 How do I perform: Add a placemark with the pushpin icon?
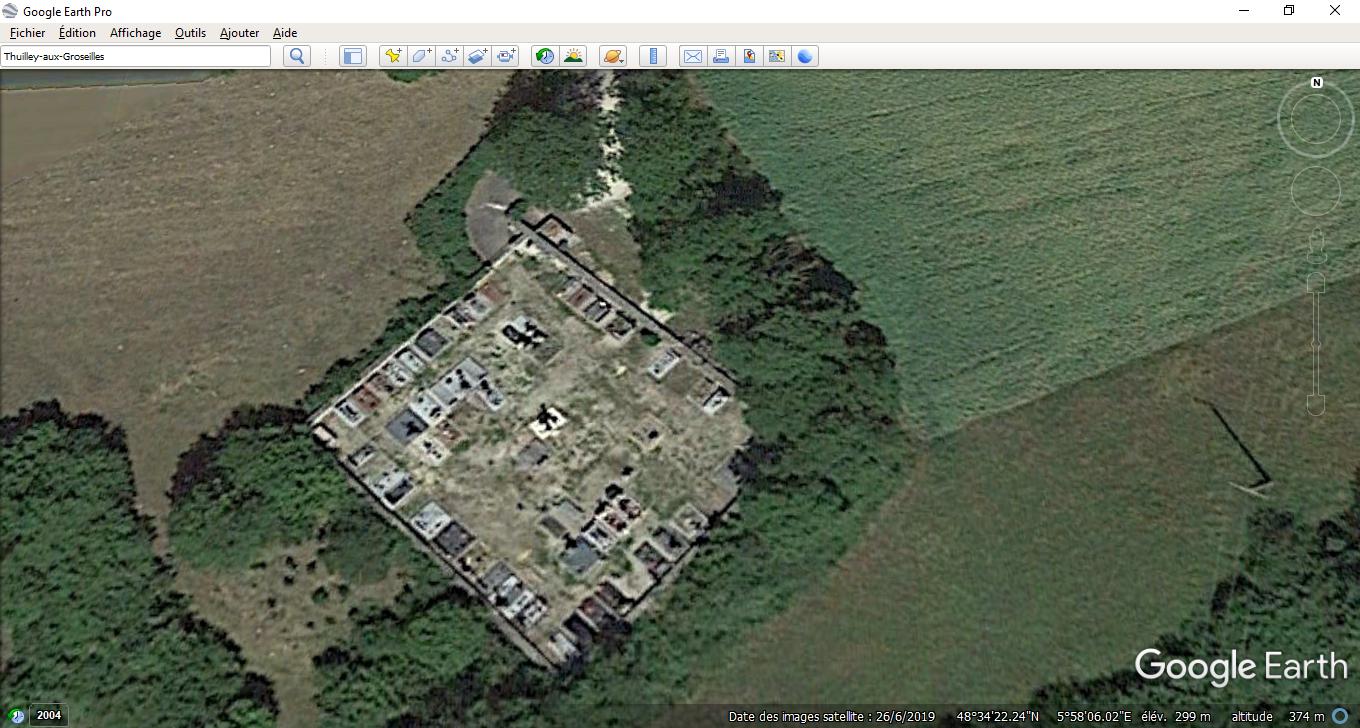tap(394, 56)
